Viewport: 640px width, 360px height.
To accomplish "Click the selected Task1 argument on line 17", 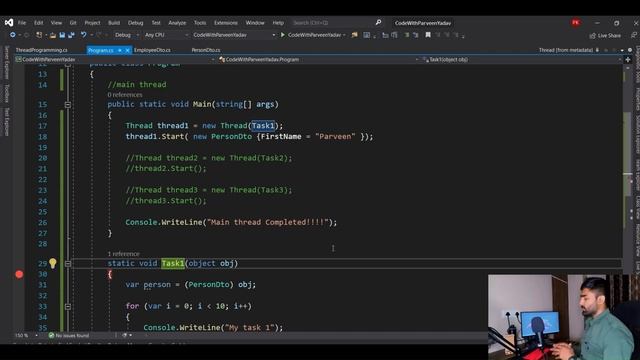I will (263, 126).
